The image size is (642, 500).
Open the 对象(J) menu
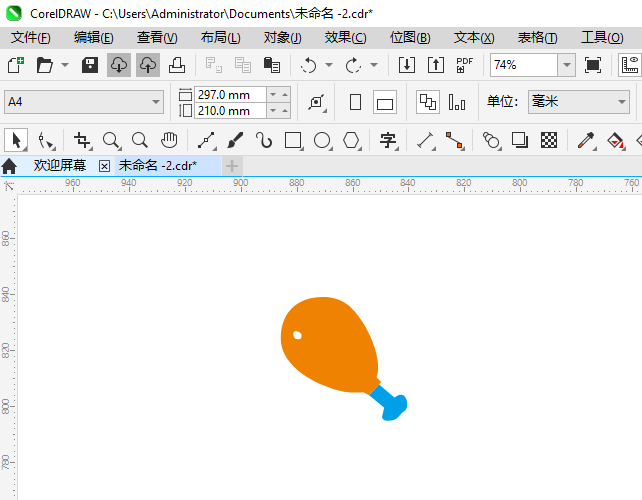[283, 38]
